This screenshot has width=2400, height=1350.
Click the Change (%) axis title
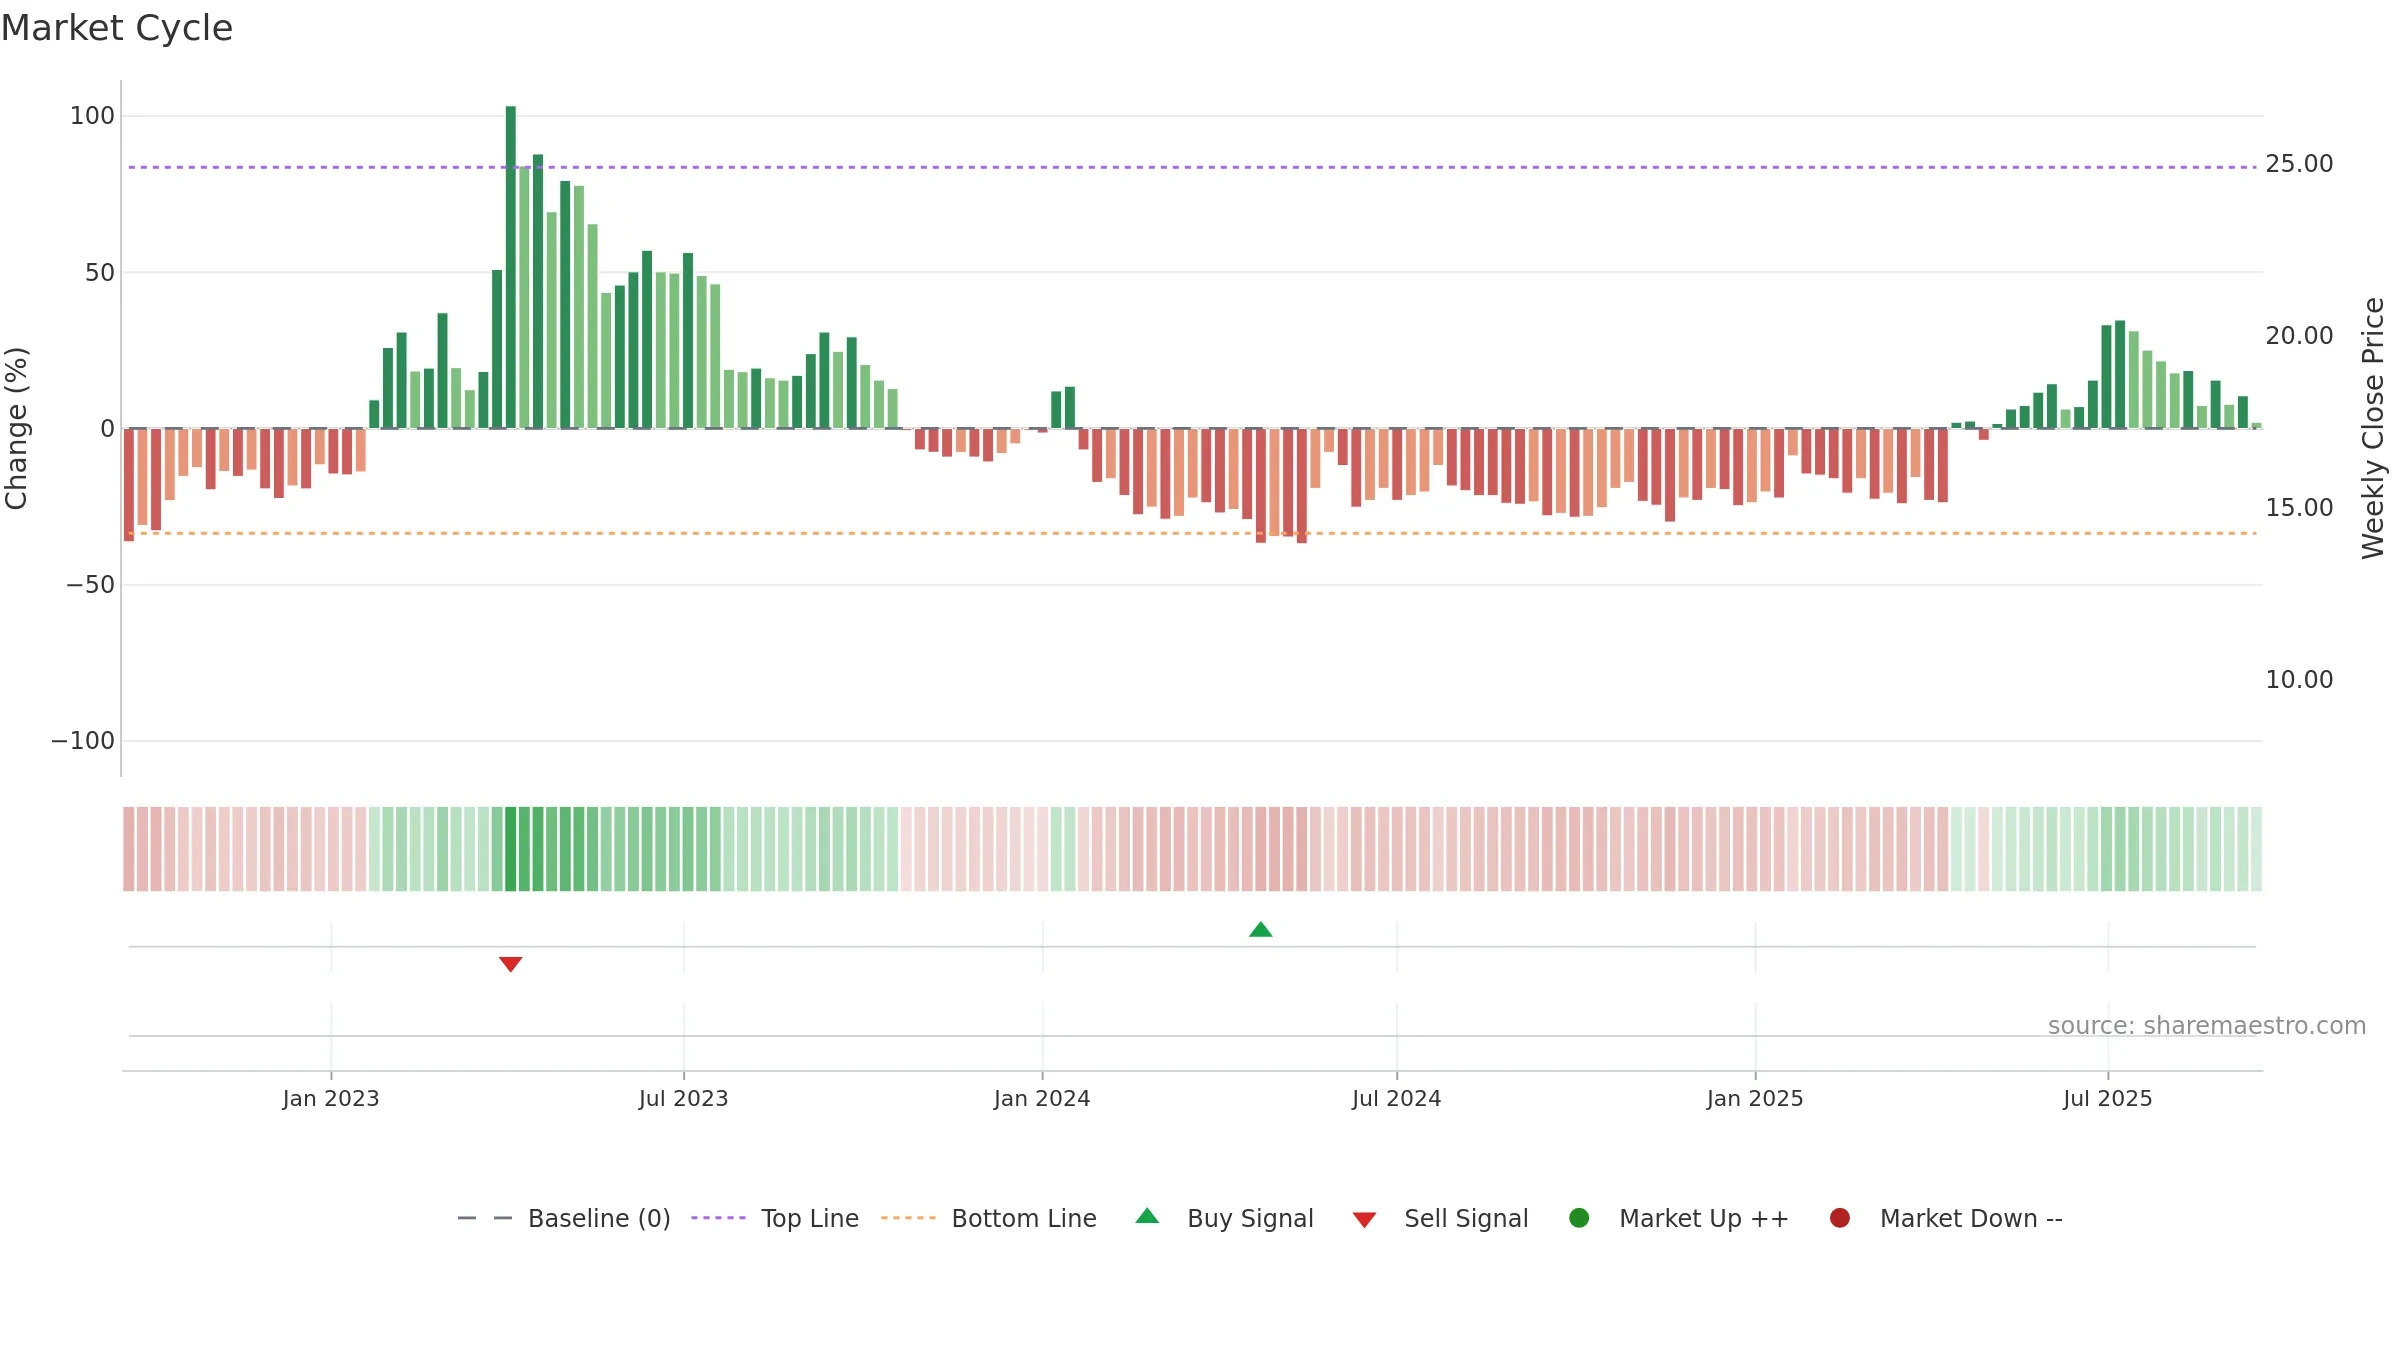[x=16, y=428]
